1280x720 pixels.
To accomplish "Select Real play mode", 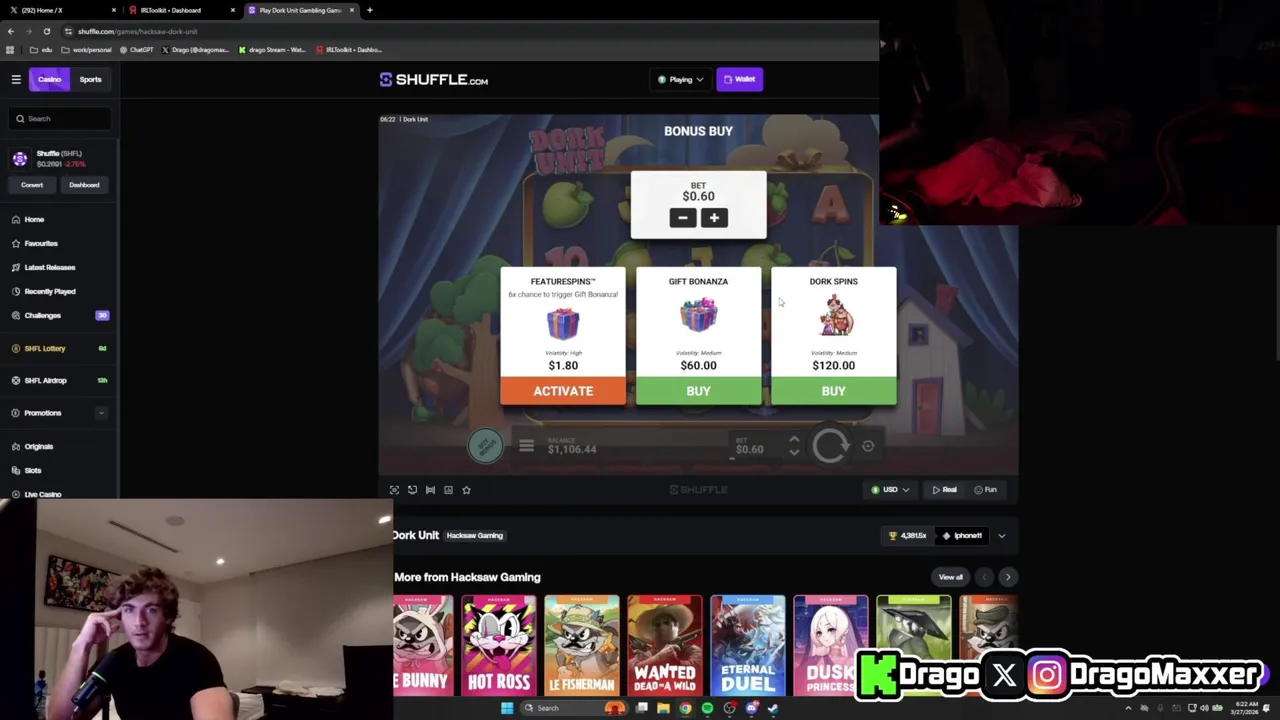I will coord(944,490).
